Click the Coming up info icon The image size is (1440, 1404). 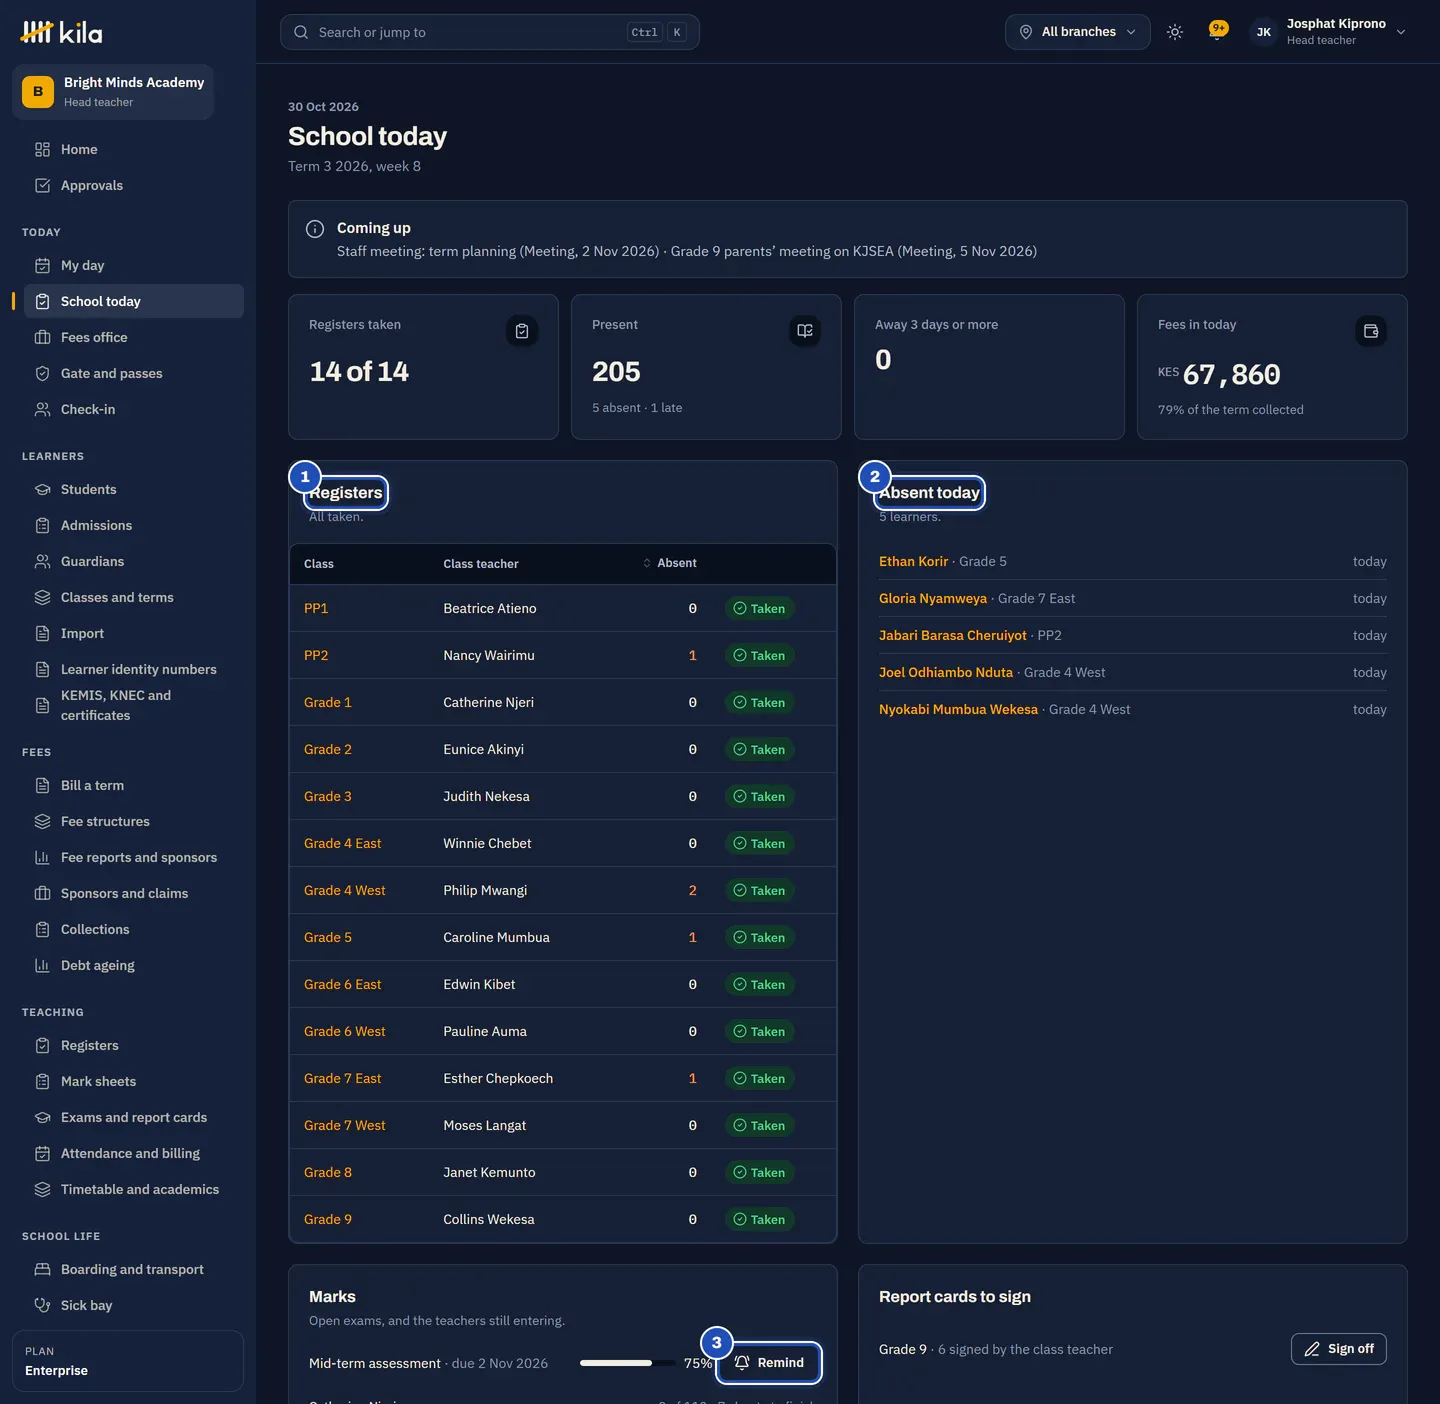click(x=315, y=229)
